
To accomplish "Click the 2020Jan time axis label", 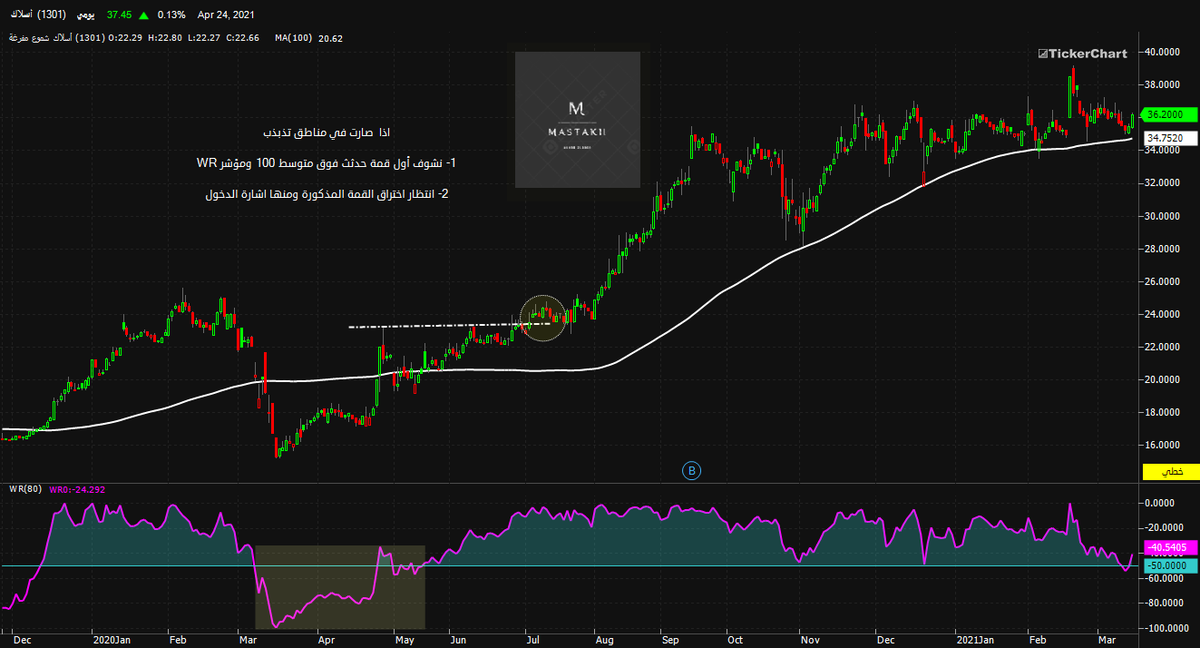I will (x=111, y=638).
